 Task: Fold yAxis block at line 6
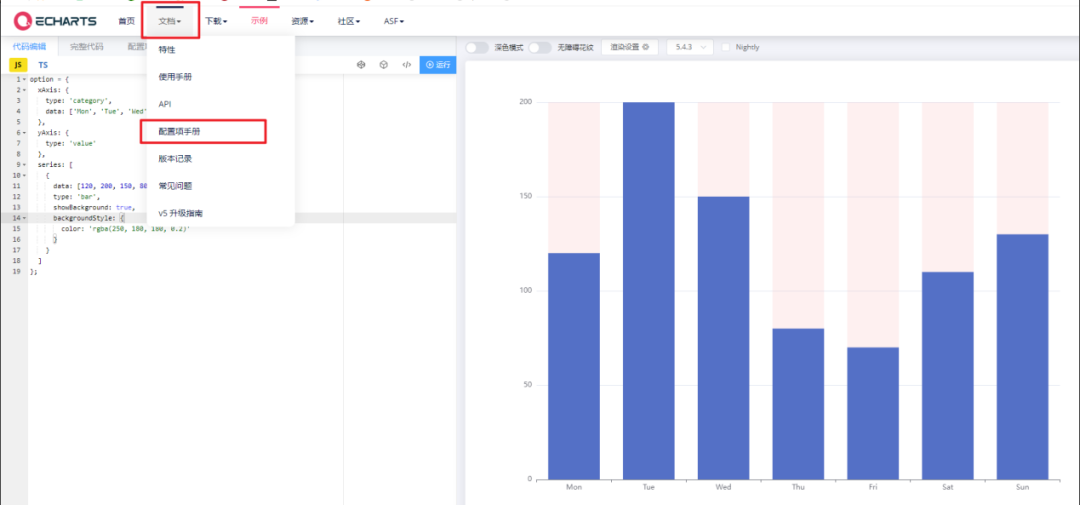point(24,132)
